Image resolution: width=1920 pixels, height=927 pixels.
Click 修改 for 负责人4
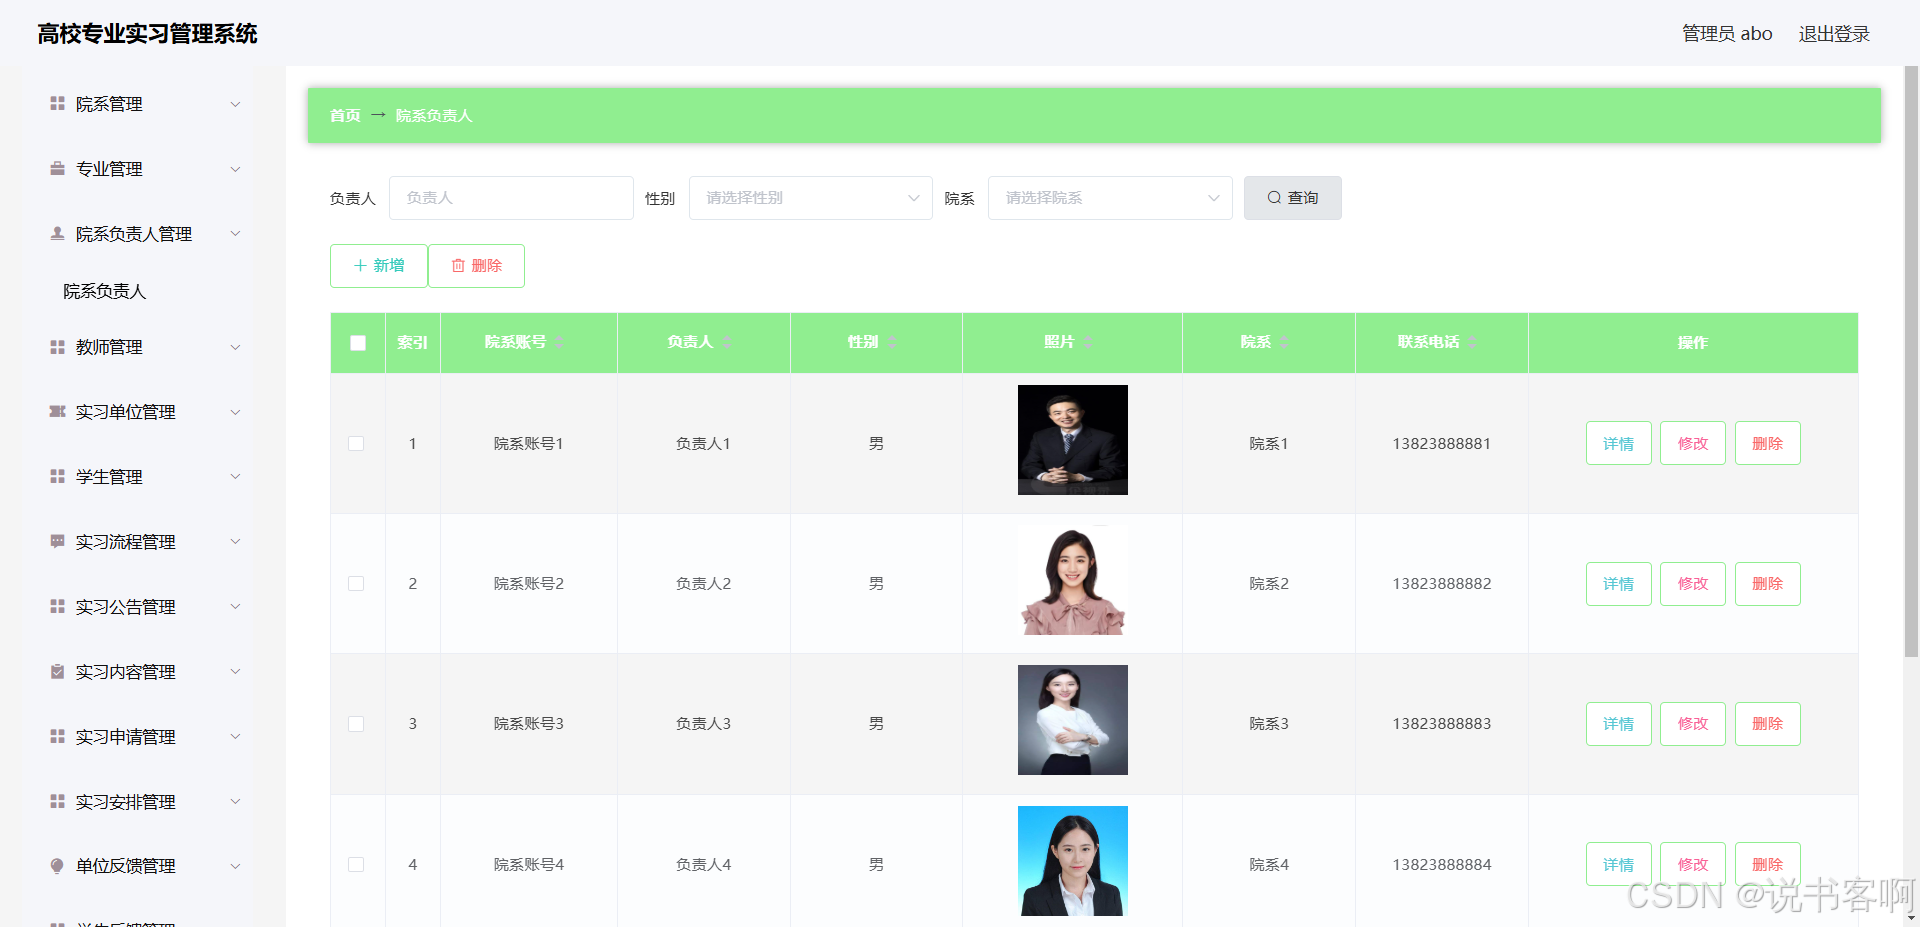[1693, 864]
